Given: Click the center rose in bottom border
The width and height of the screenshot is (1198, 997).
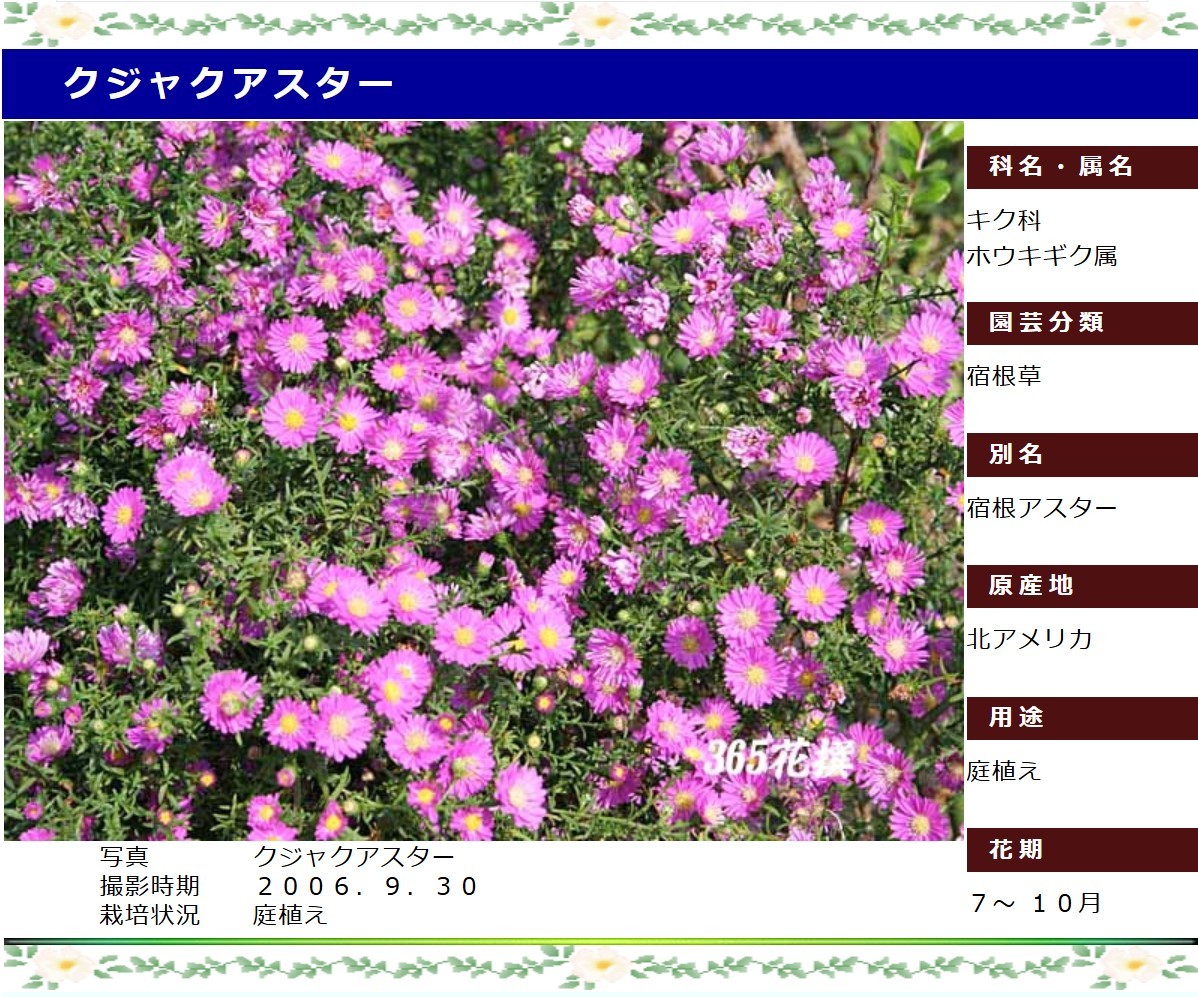Looking at the screenshot, I should [602, 966].
